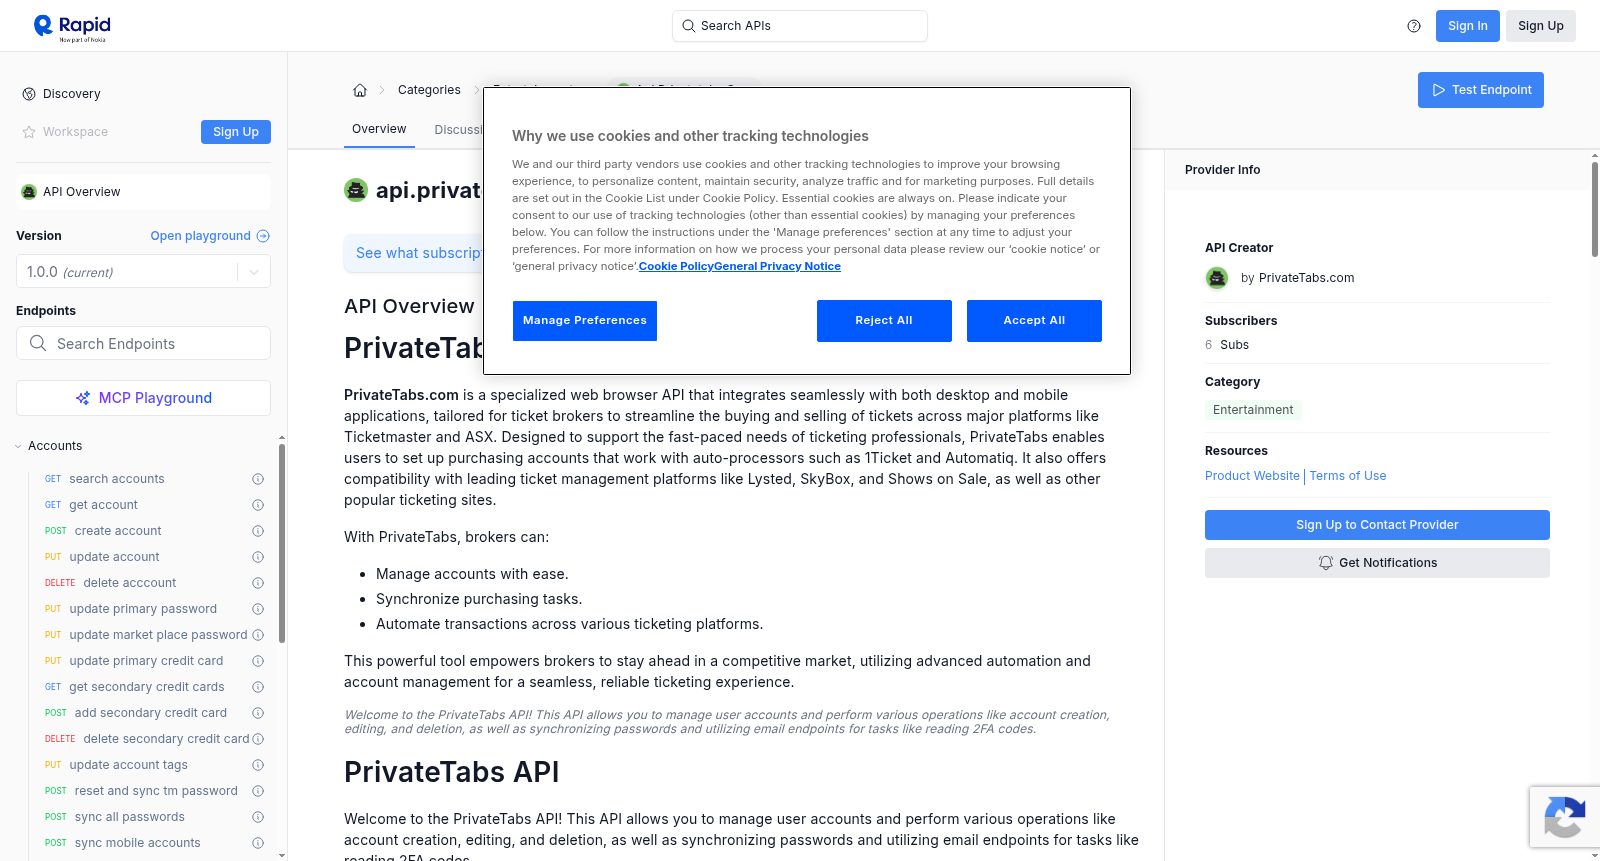Click the info icon for update primary credit card
Image resolution: width=1600 pixels, height=861 pixels.
(258, 661)
